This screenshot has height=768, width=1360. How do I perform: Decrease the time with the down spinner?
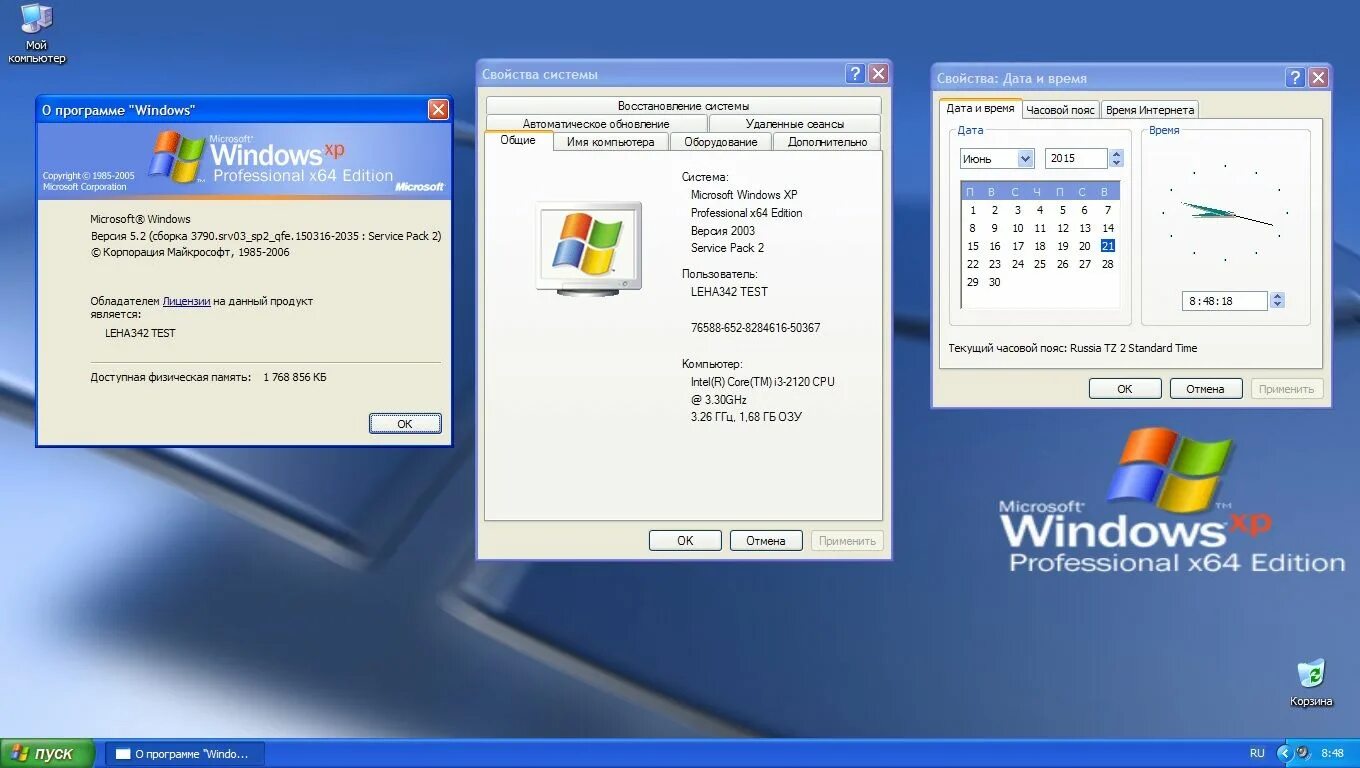click(1277, 306)
